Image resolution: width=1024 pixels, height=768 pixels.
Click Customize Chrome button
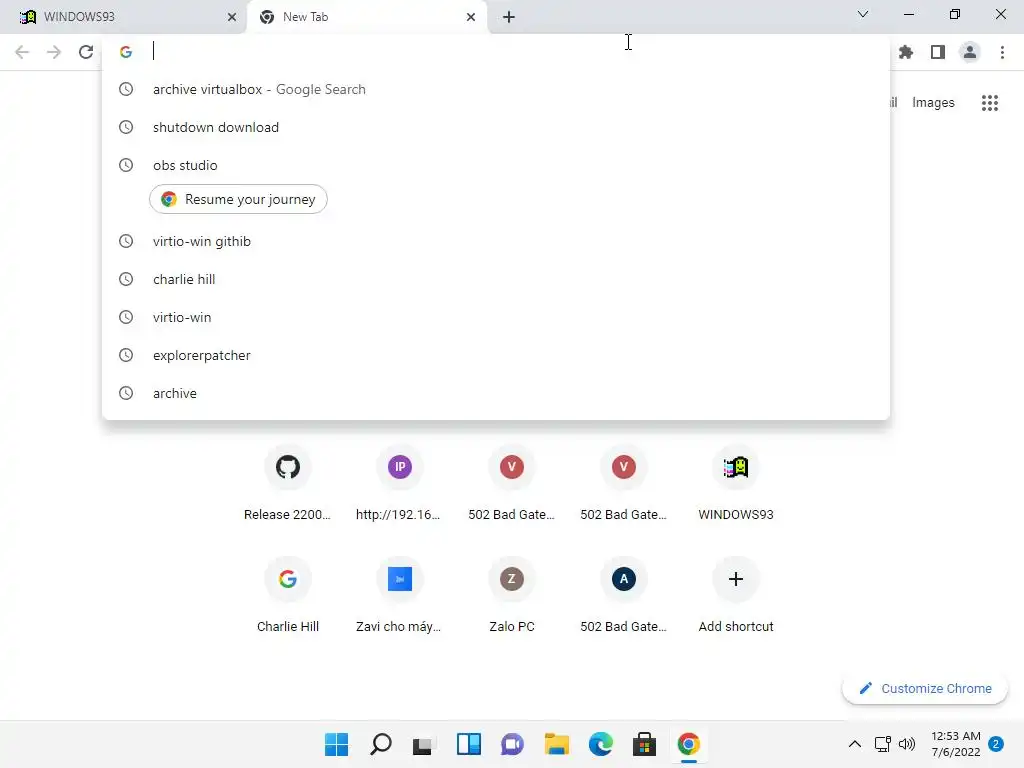925,688
